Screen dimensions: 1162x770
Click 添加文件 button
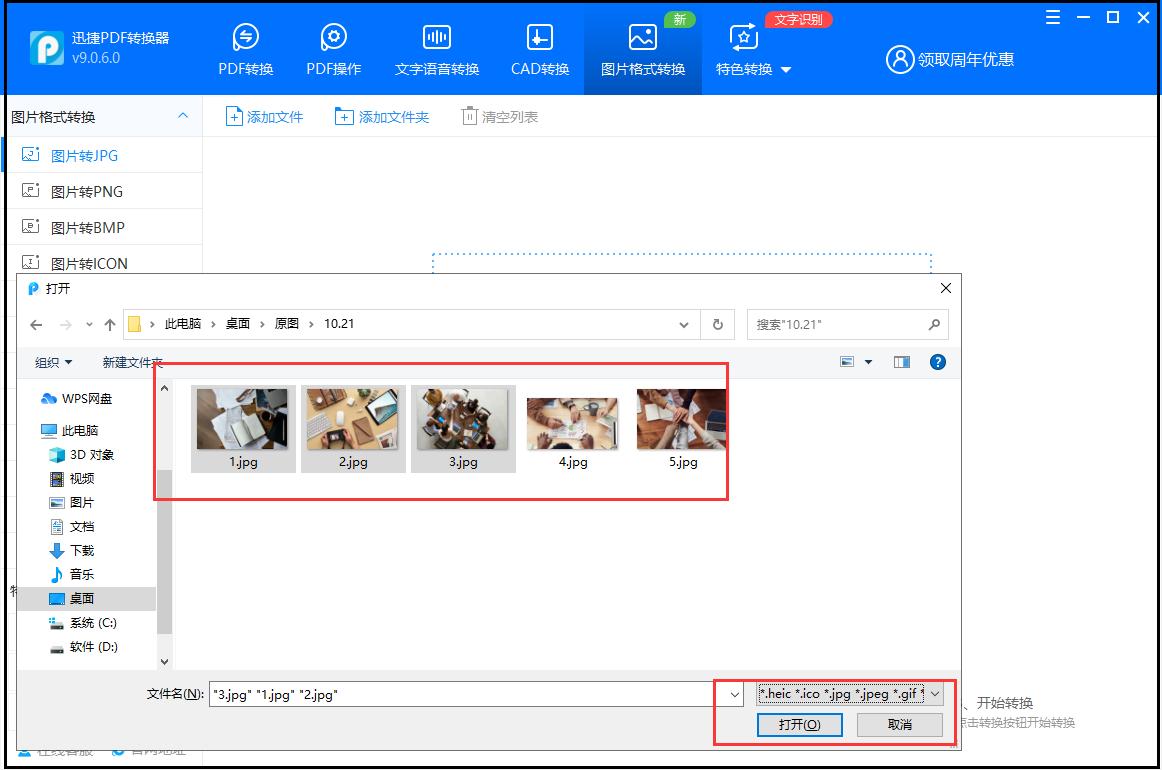coord(265,116)
